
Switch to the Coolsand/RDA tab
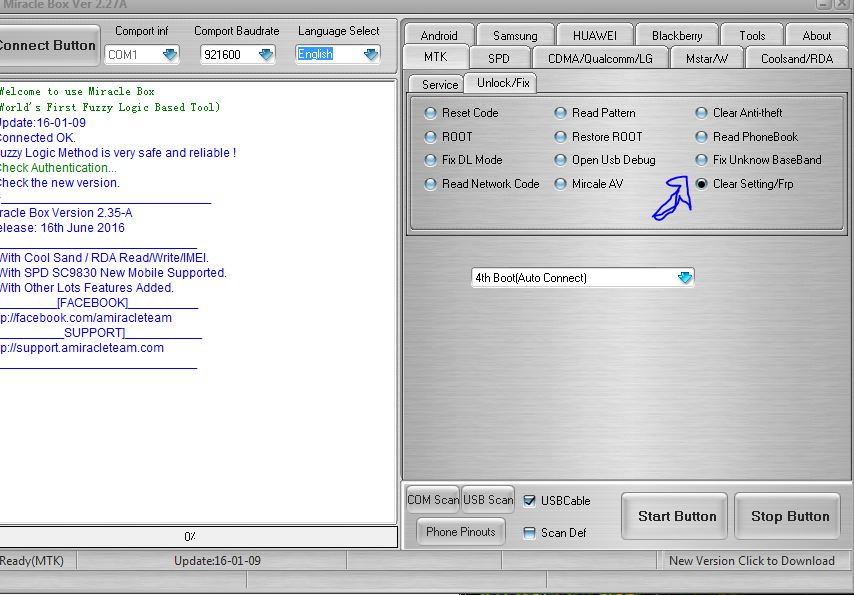pyautogui.click(x=797, y=58)
